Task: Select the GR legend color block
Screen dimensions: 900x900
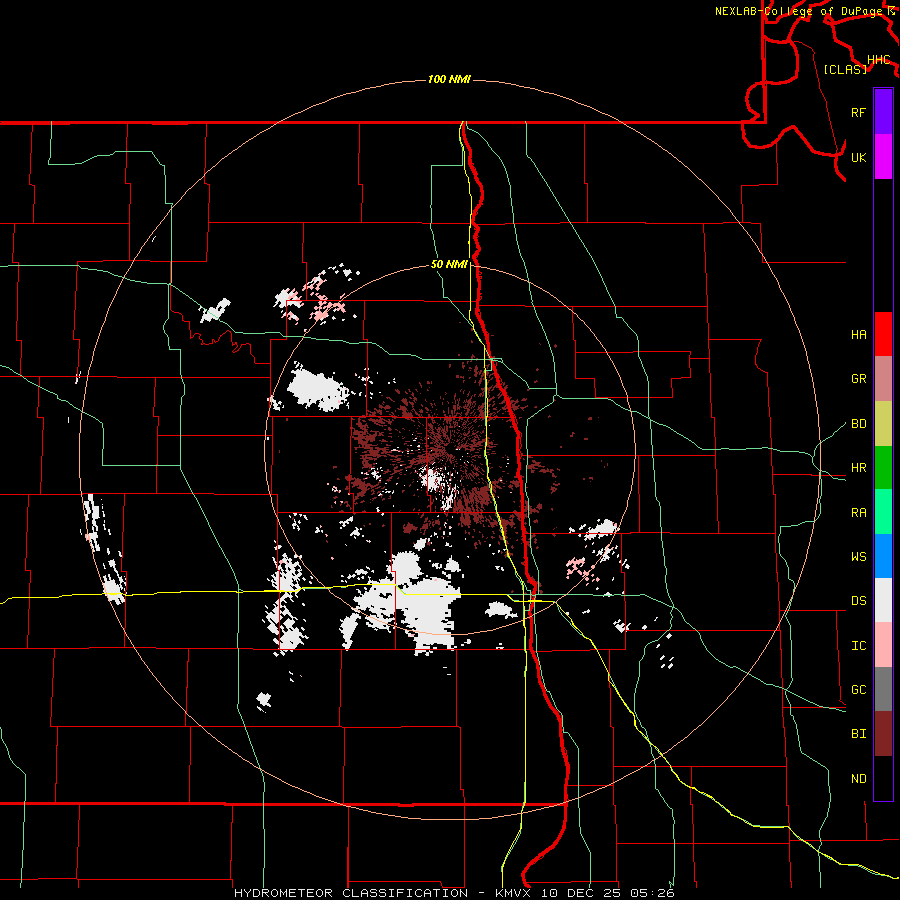Action: coord(883,379)
